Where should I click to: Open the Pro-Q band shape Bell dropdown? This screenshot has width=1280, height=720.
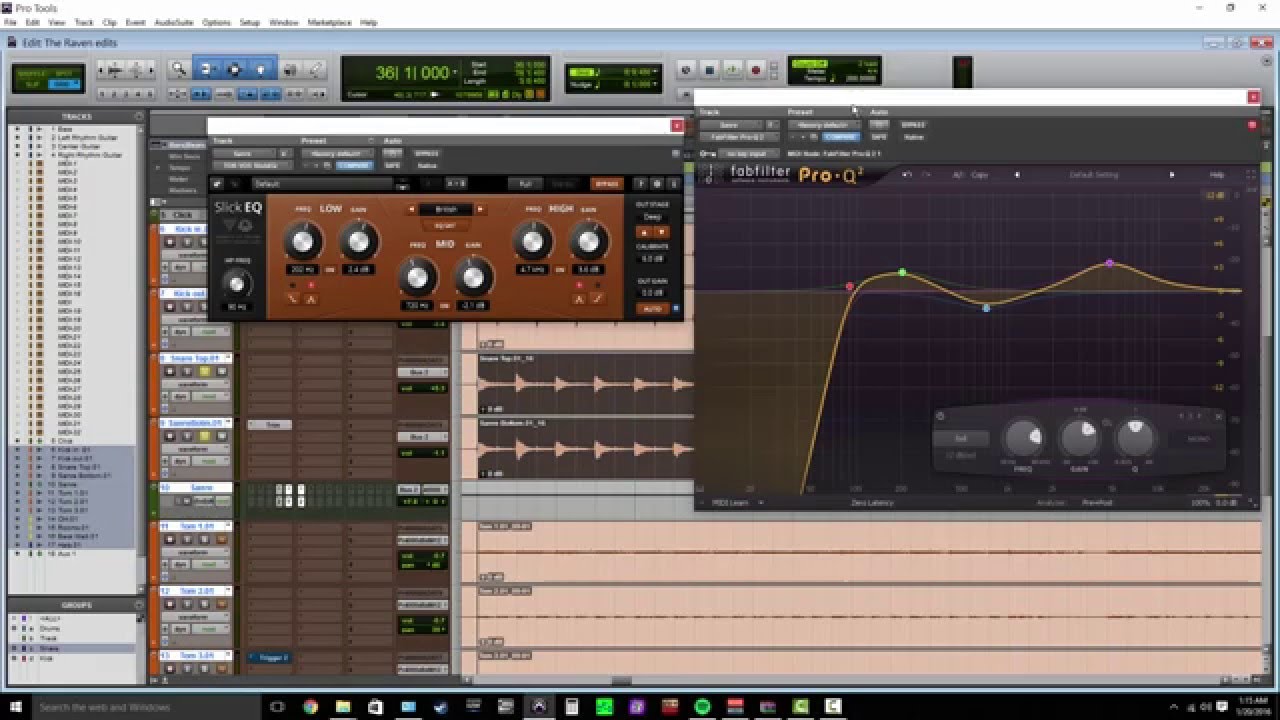[960, 438]
